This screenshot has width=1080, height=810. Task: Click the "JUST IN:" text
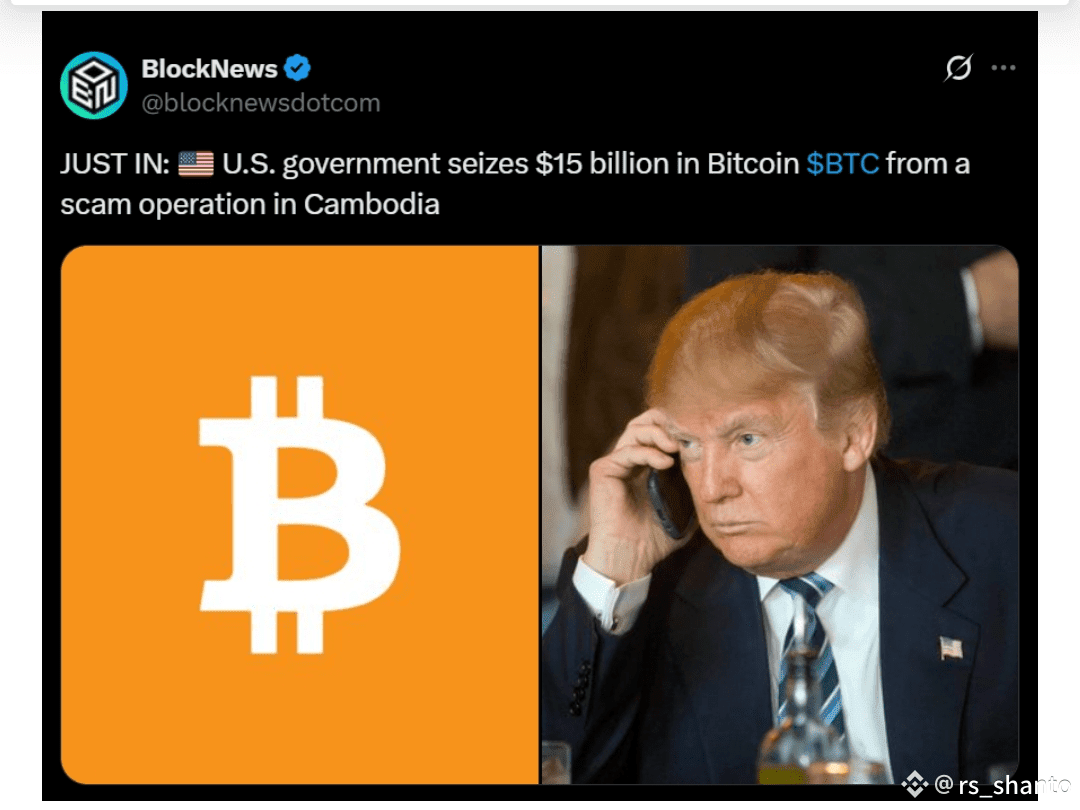[114, 164]
